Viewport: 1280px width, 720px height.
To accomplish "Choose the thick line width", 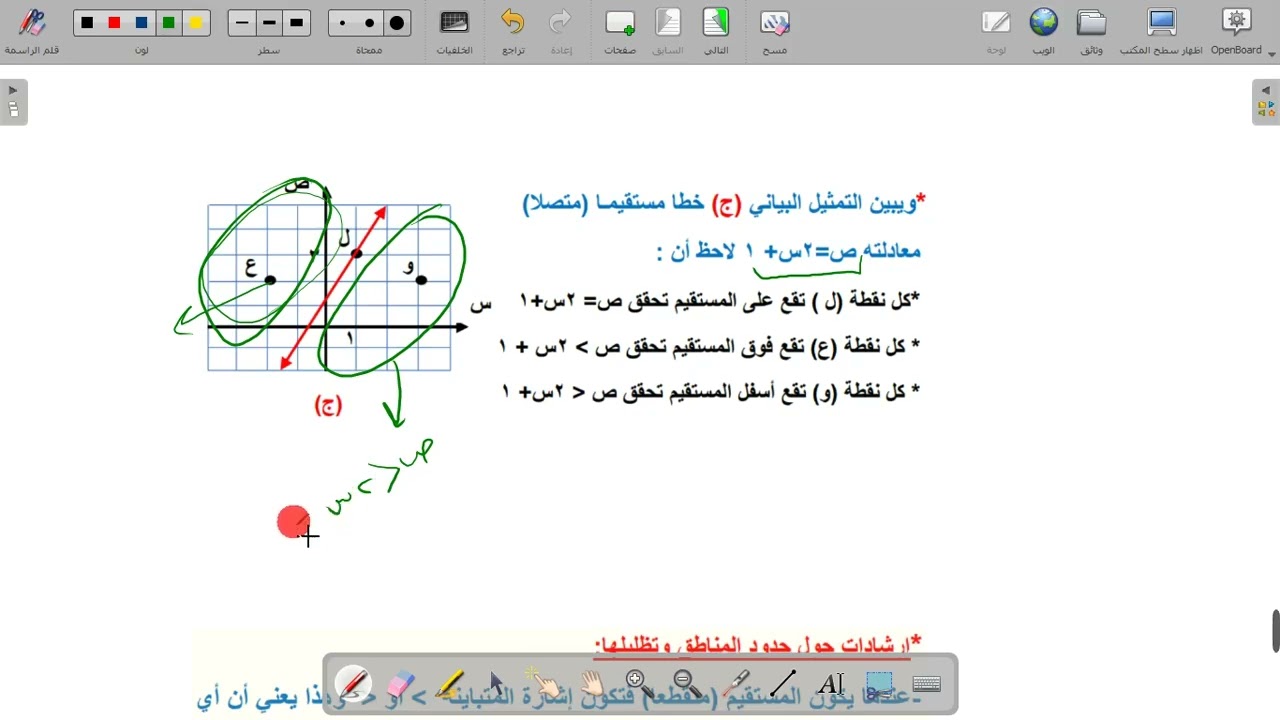I will (x=297, y=23).
